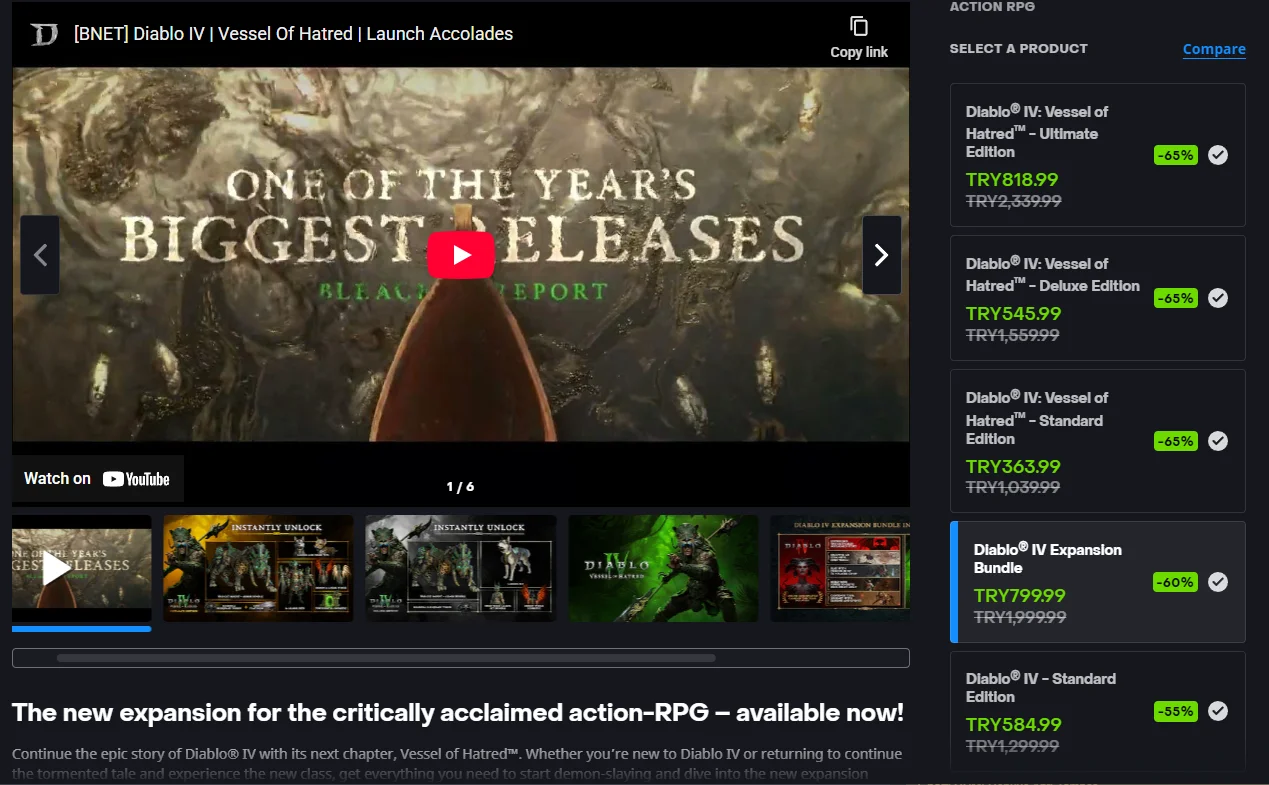
Task: Open the video title Launch Accolades link
Action: coord(293,34)
